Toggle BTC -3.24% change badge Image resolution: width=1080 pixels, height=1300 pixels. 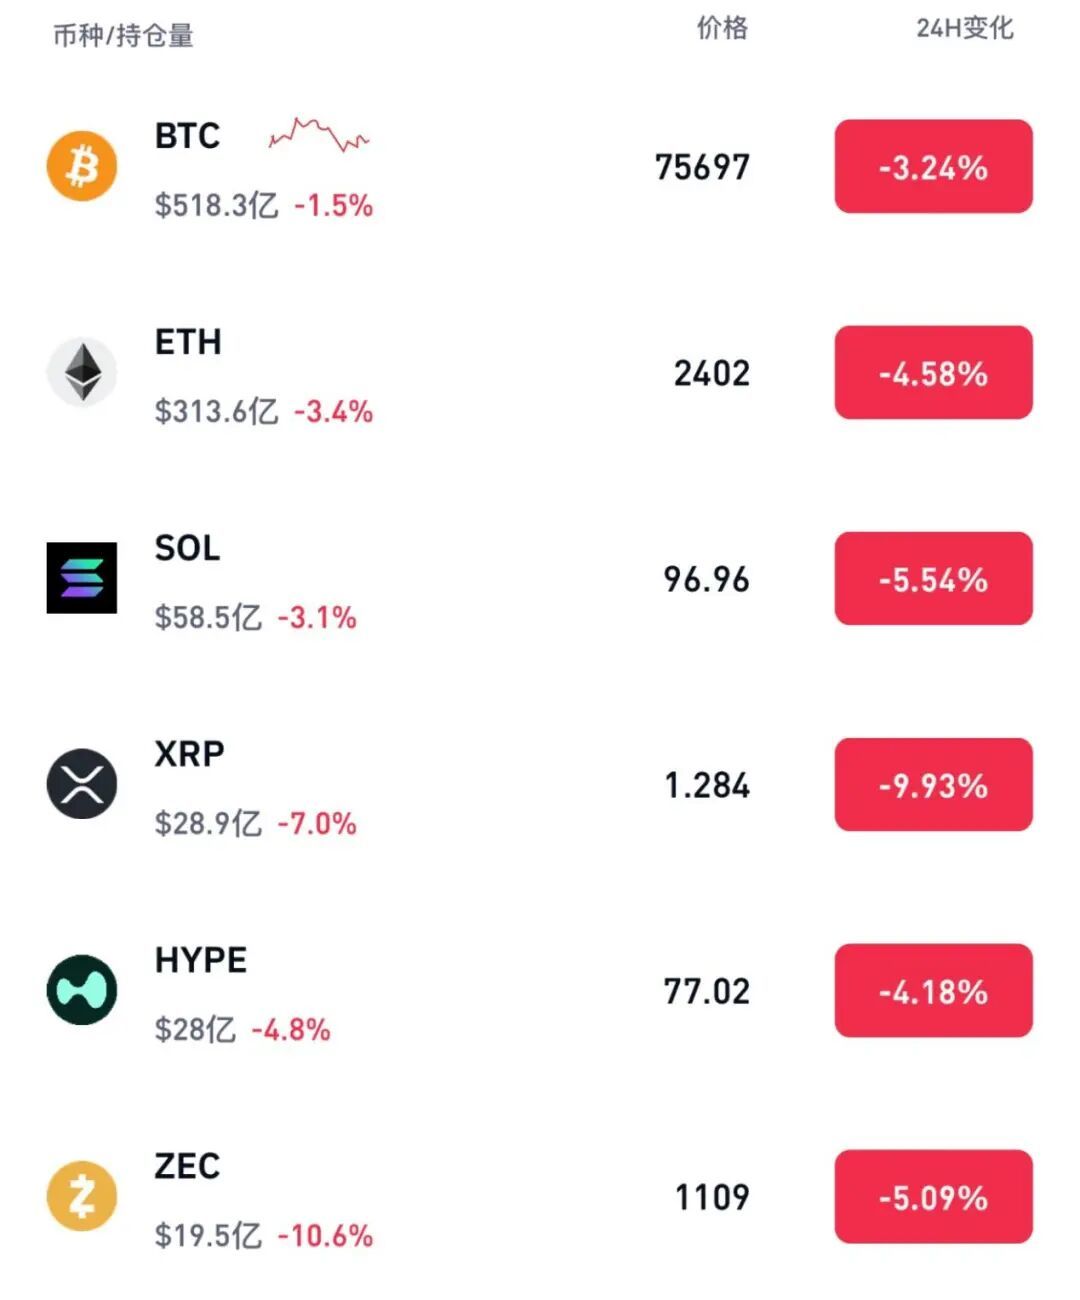coord(933,166)
